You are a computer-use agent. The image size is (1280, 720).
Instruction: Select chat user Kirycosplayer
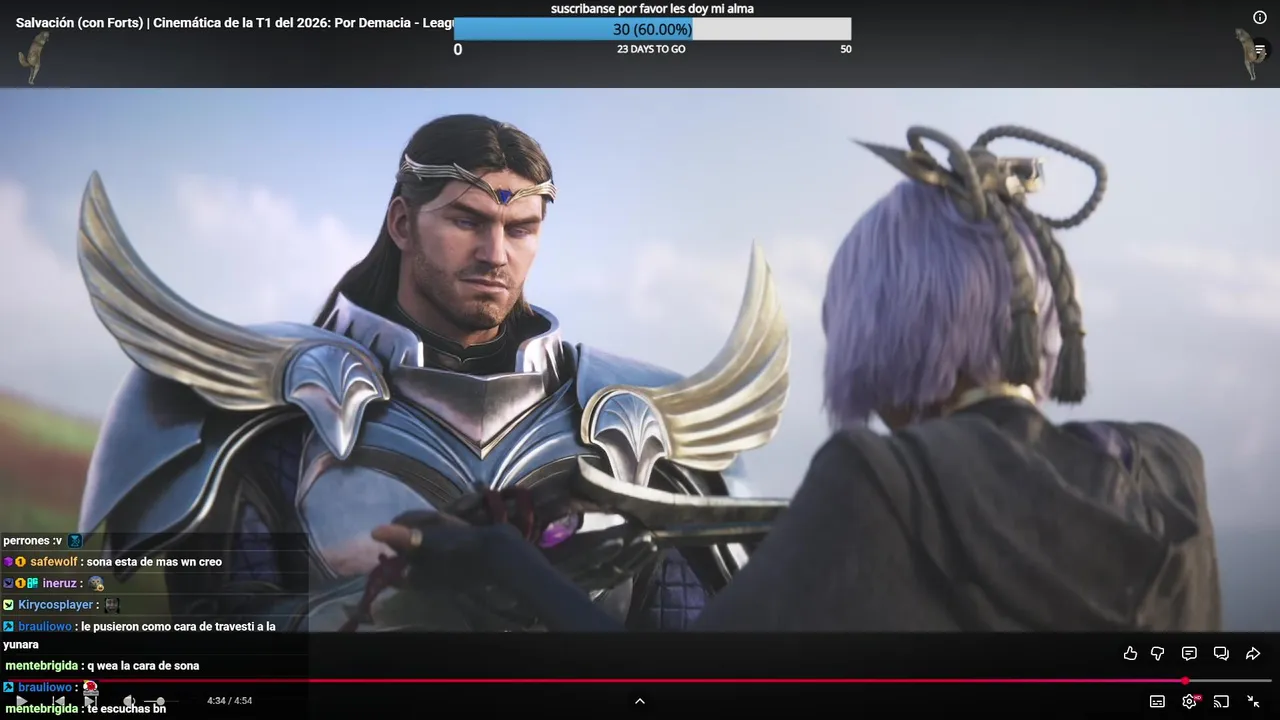pos(55,605)
